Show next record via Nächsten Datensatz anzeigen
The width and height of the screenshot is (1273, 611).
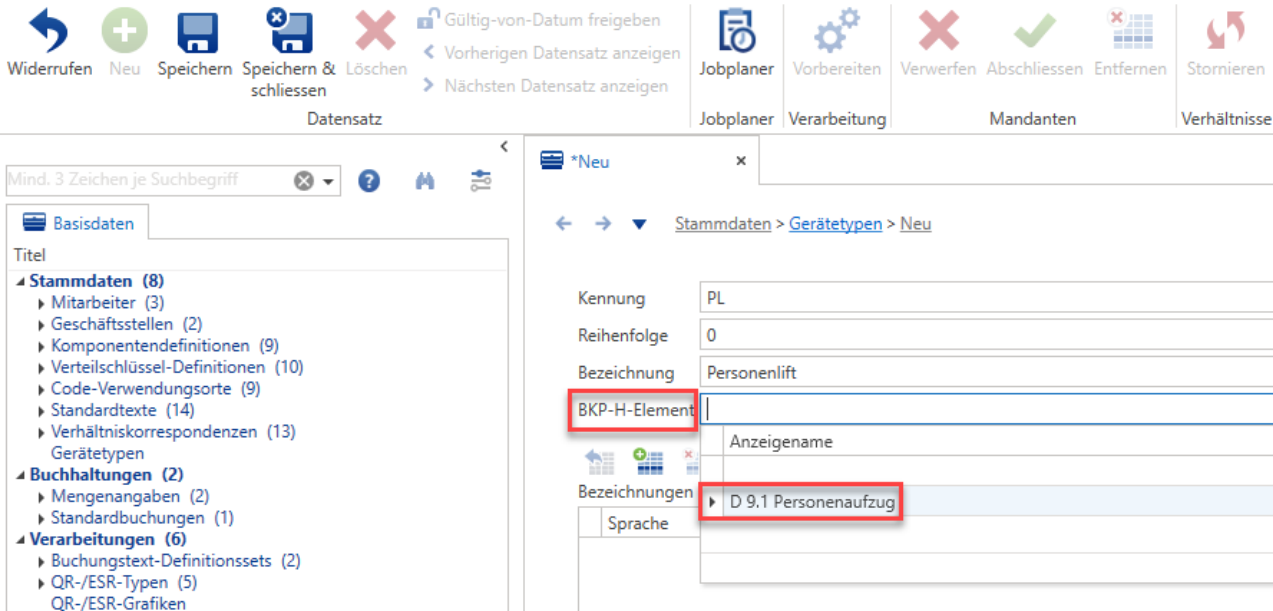click(544, 86)
